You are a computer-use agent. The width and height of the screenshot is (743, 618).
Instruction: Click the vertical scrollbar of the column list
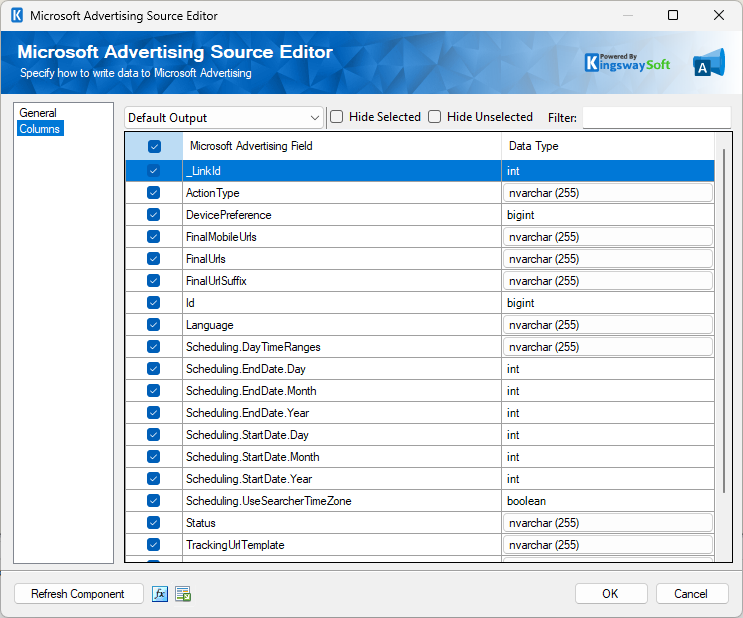tap(723, 320)
